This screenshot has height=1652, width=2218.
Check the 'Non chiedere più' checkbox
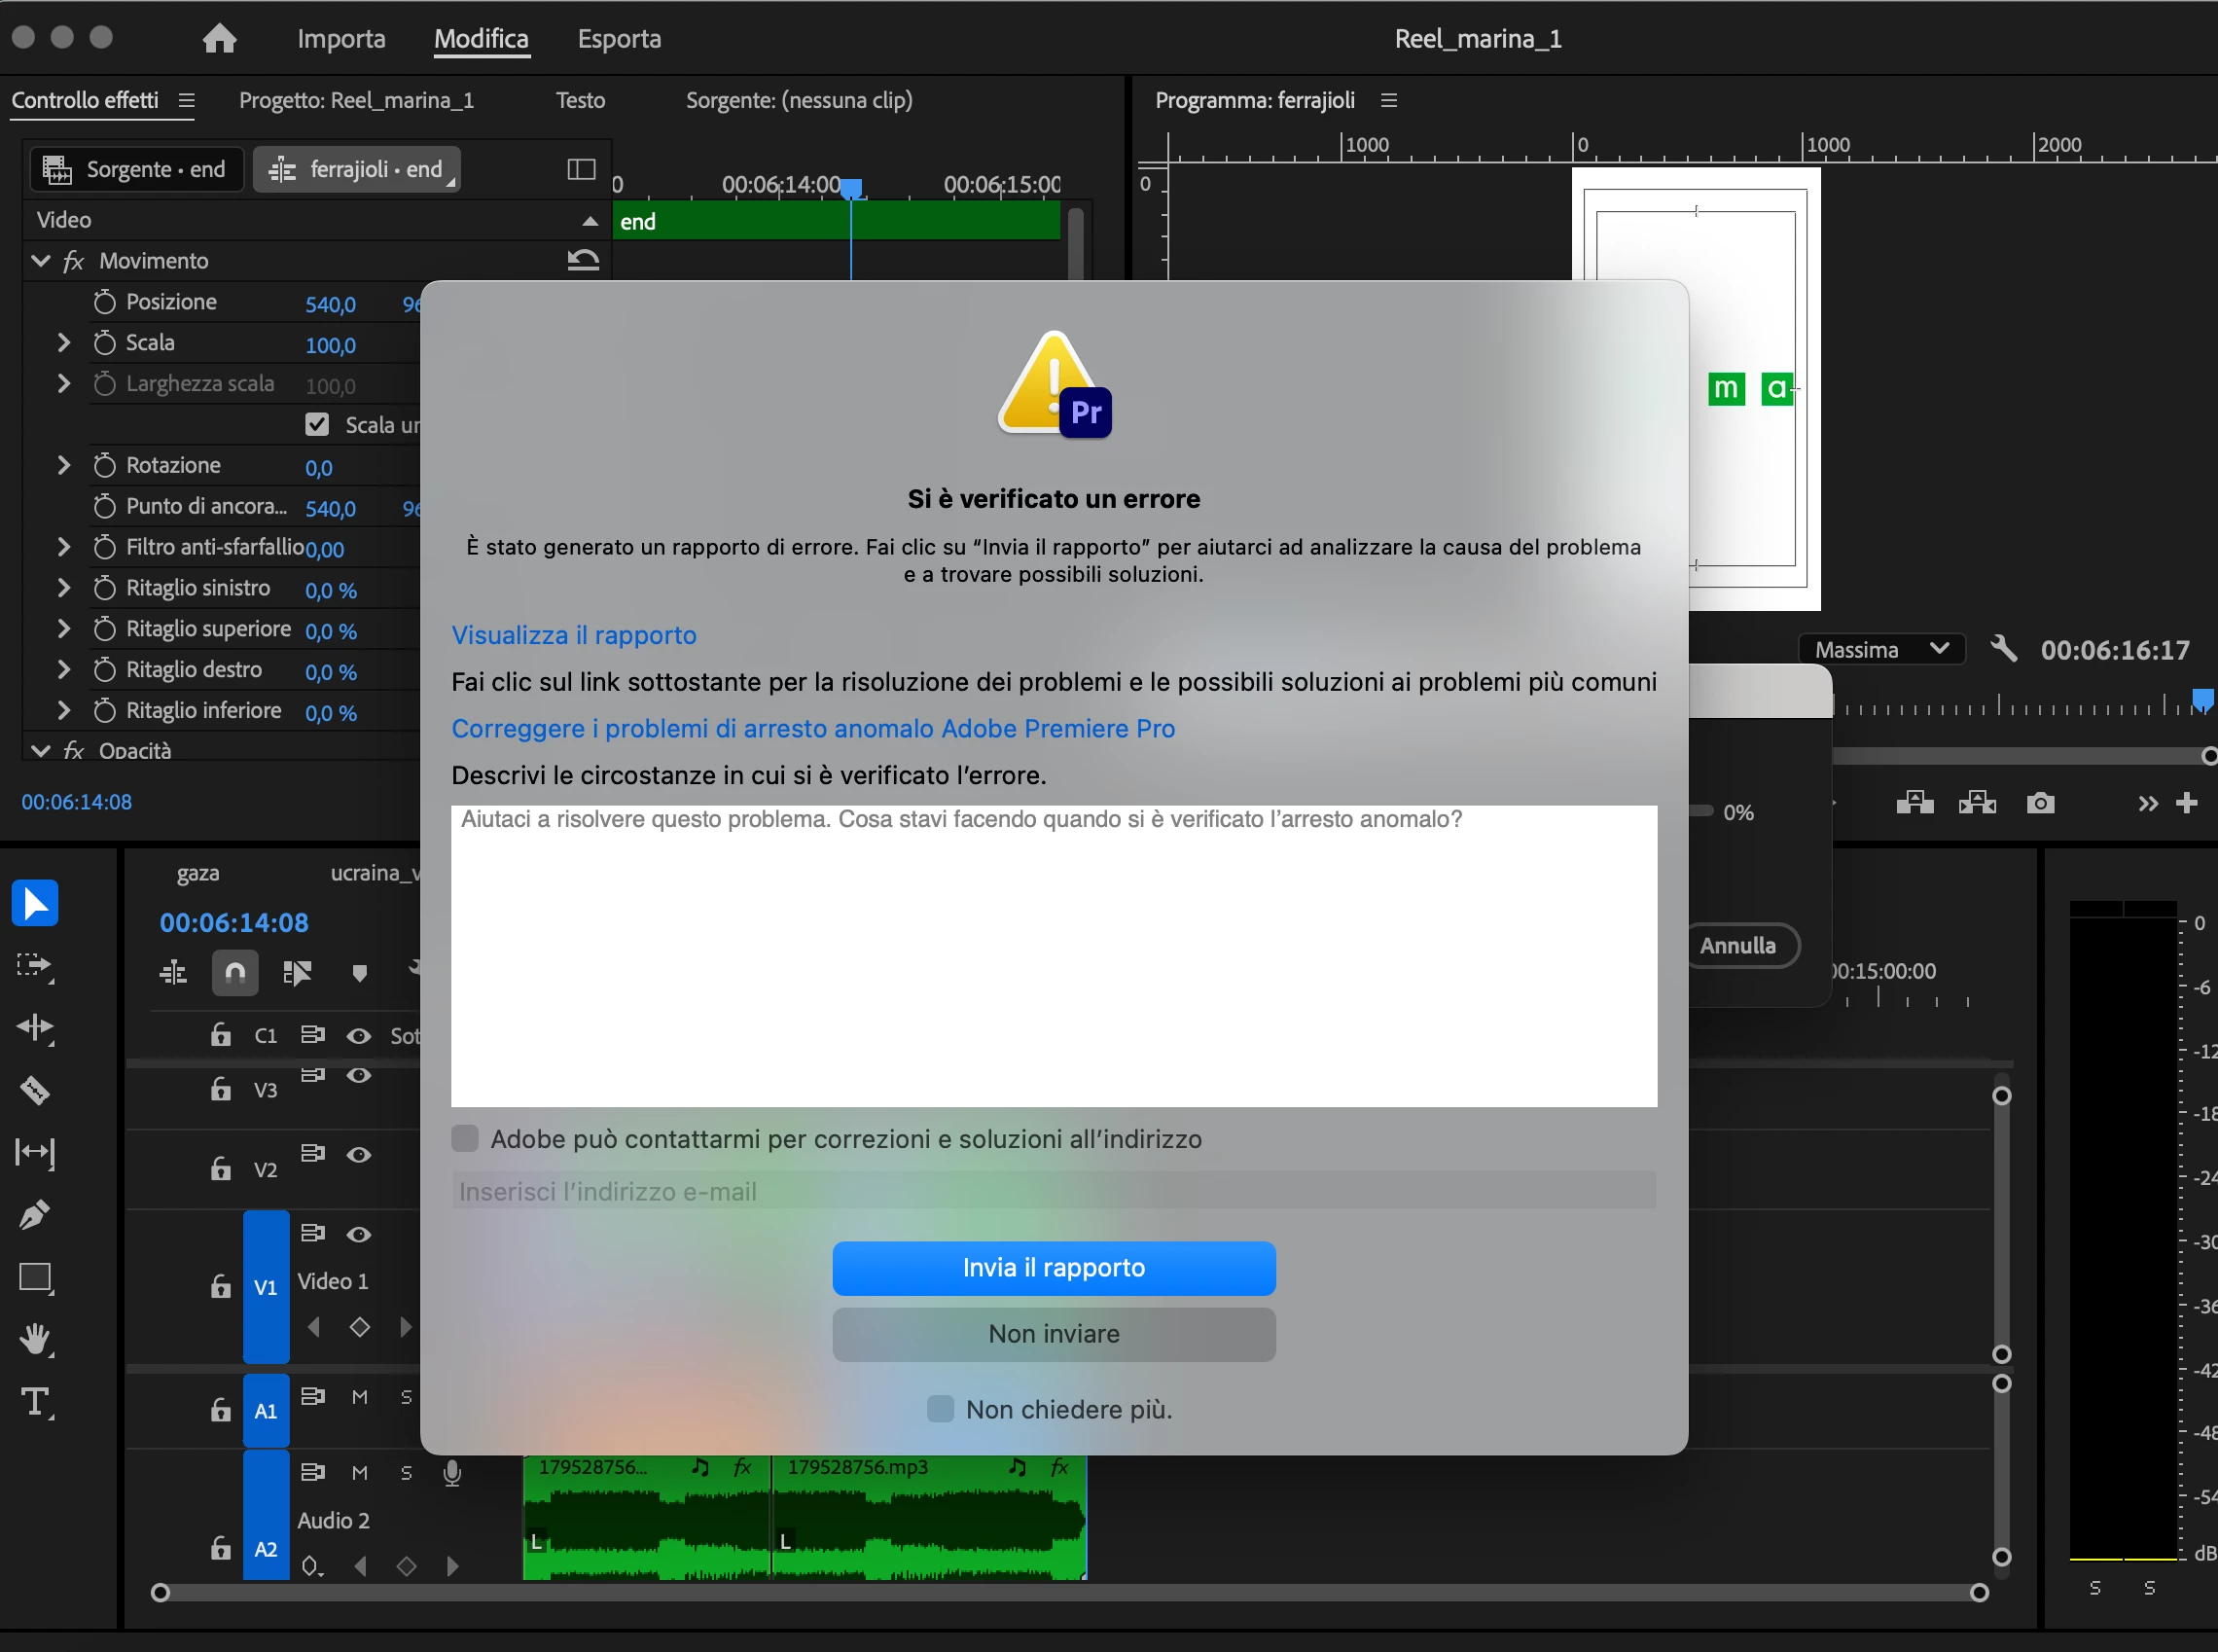[x=940, y=1409]
